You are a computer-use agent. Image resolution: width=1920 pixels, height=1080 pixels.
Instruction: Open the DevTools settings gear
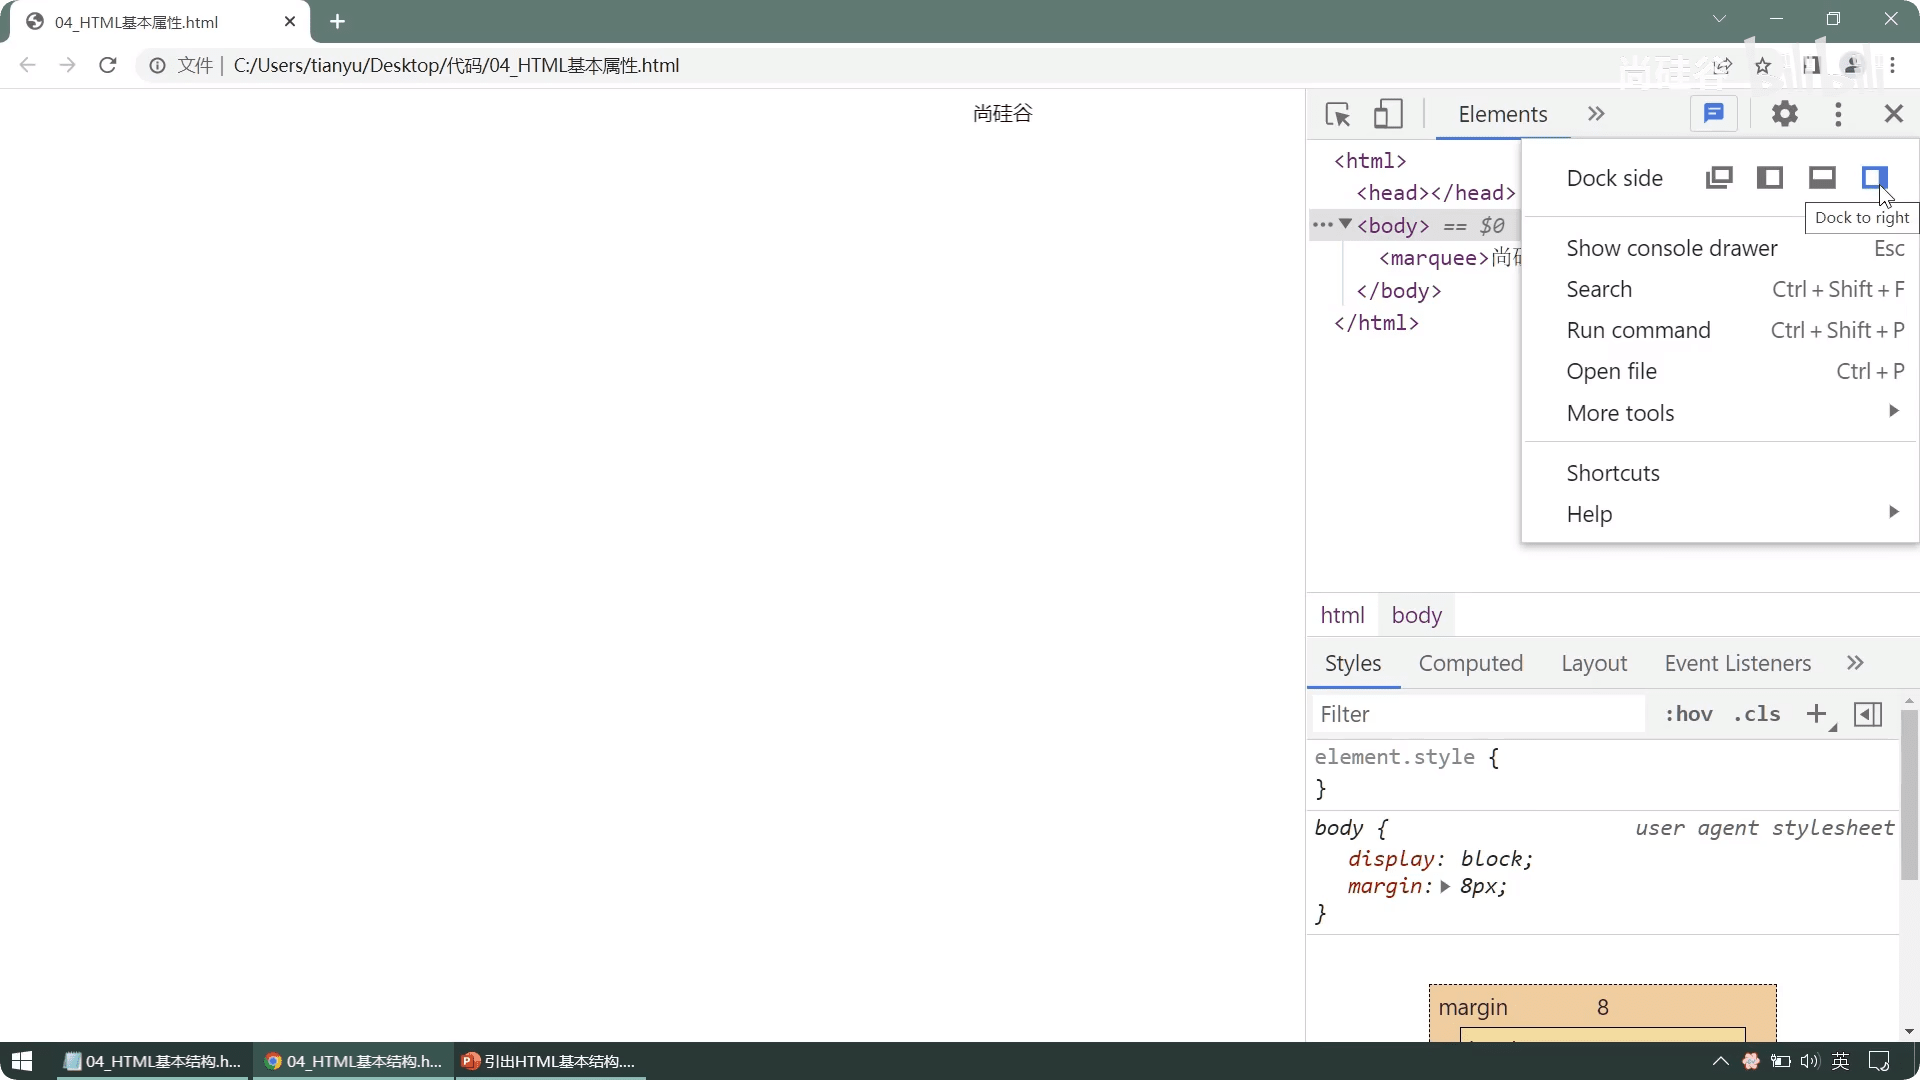(1785, 114)
